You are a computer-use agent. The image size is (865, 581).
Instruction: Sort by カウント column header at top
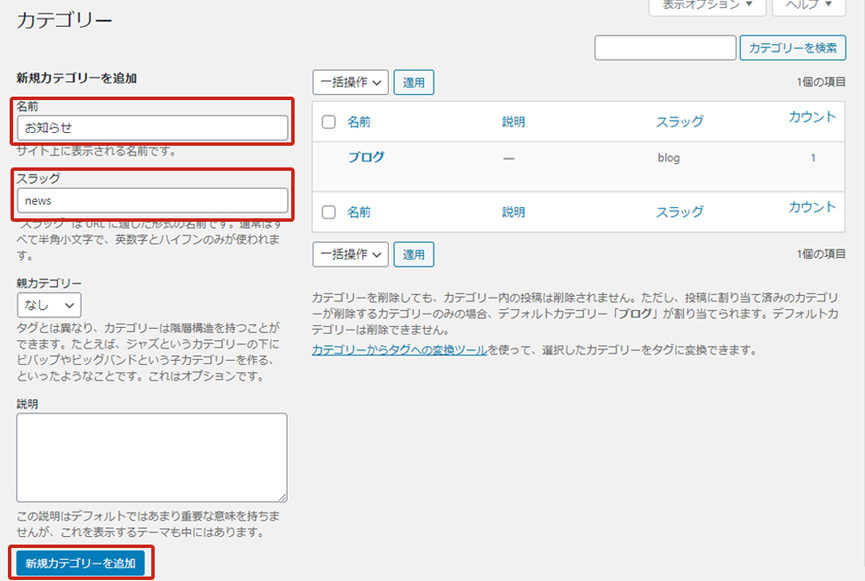812,117
